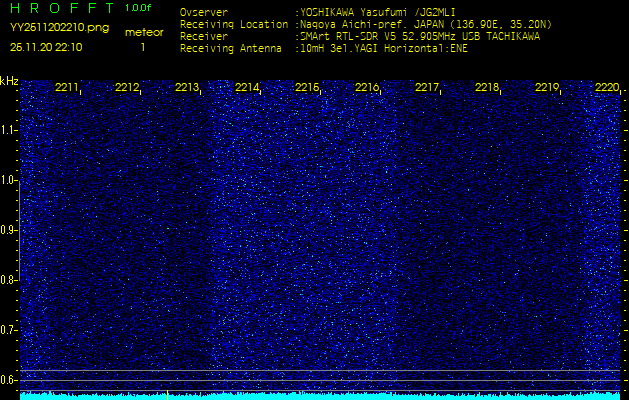Click the meteor count value 1

[143, 47]
